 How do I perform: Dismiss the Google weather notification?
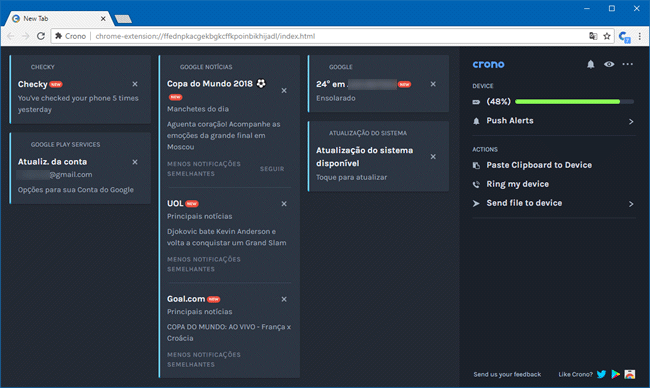pos(433,84)
